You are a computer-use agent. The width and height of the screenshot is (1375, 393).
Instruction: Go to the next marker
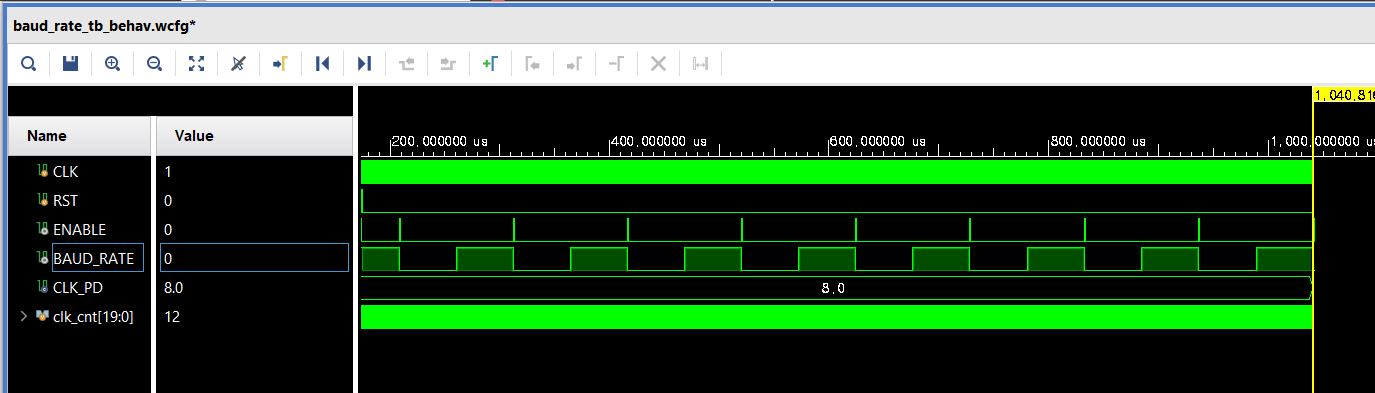(574, 64)
